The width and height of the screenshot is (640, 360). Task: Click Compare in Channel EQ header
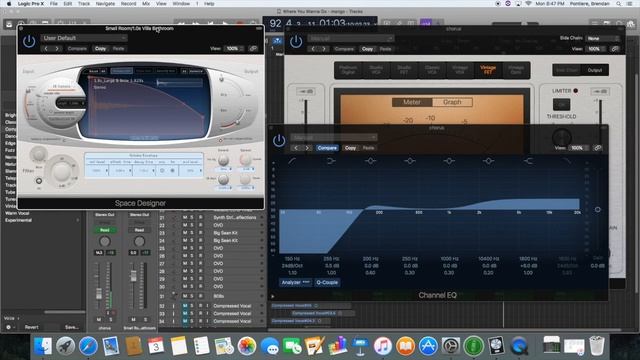click(x=327, y=148)
